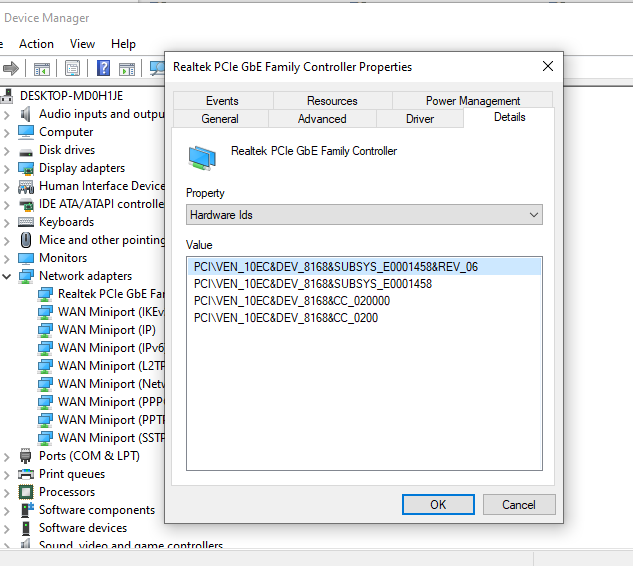Expand the Print queues node
633x566 pixels.
(x=6, y=475)
